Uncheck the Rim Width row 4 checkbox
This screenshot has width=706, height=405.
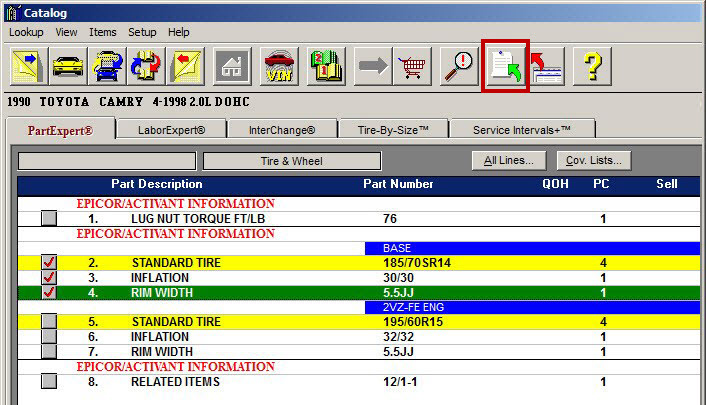click(x=49, y=292)
